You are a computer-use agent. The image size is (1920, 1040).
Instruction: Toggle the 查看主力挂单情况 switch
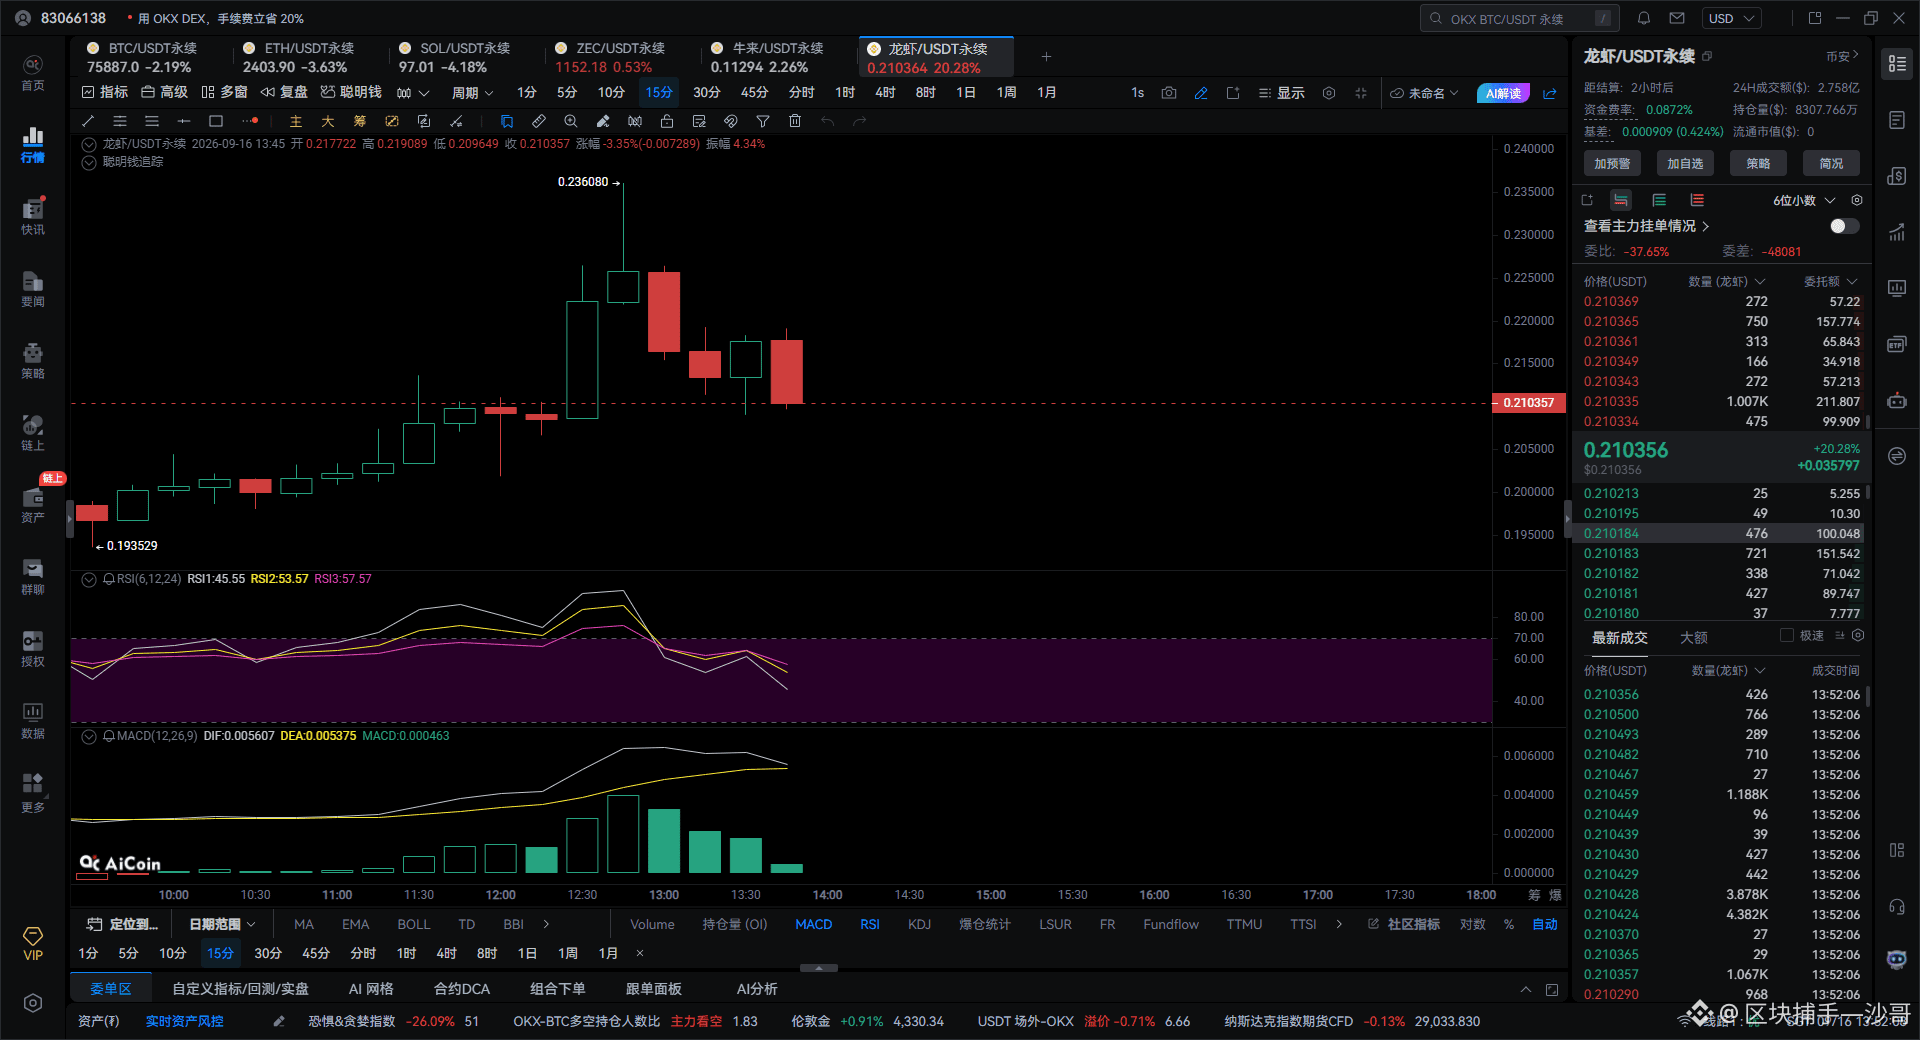click(x=1845, y=226)
